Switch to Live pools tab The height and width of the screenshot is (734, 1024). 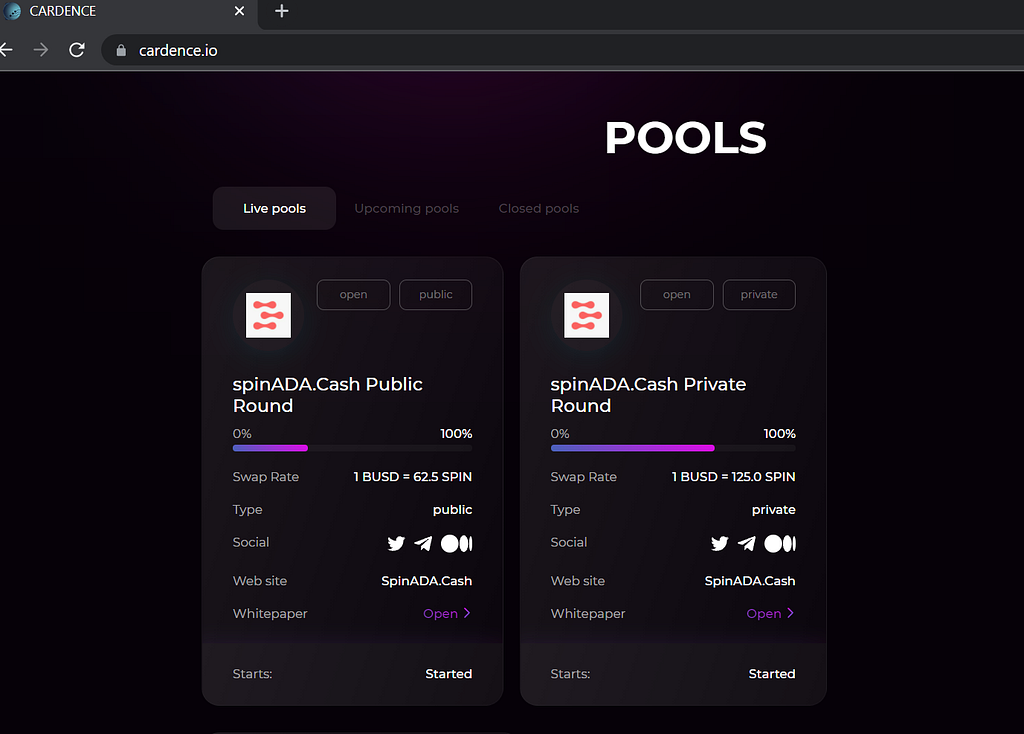pyautogui.click(x=274, y=208)
